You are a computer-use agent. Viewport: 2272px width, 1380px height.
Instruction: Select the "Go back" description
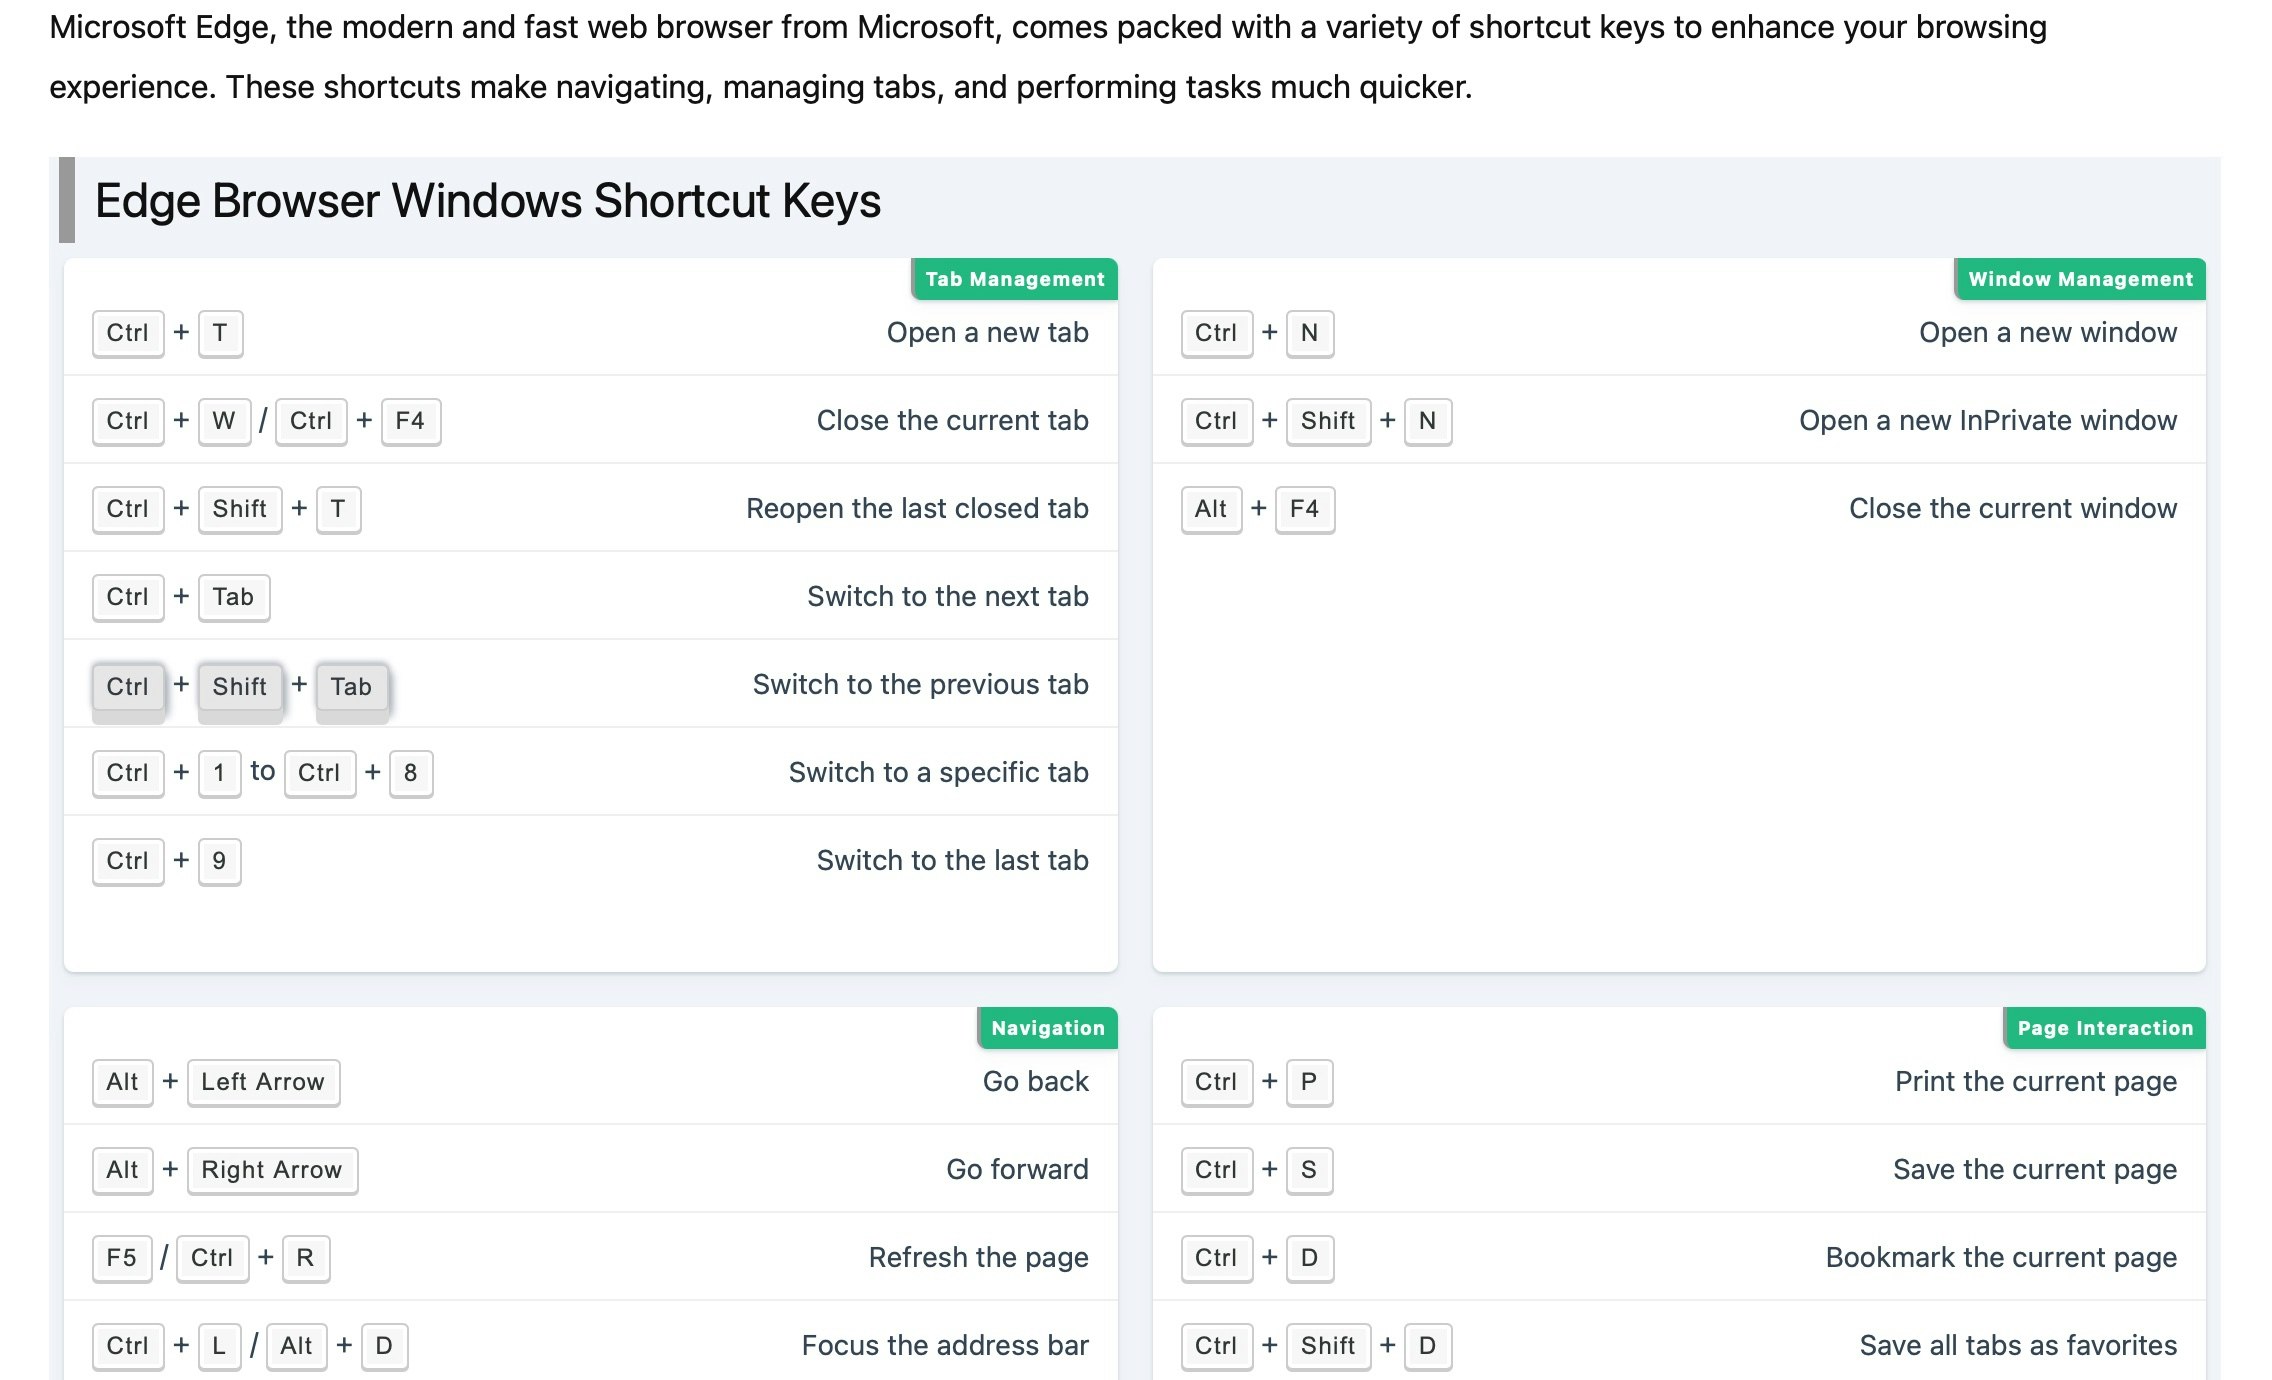point(1035,1082)
